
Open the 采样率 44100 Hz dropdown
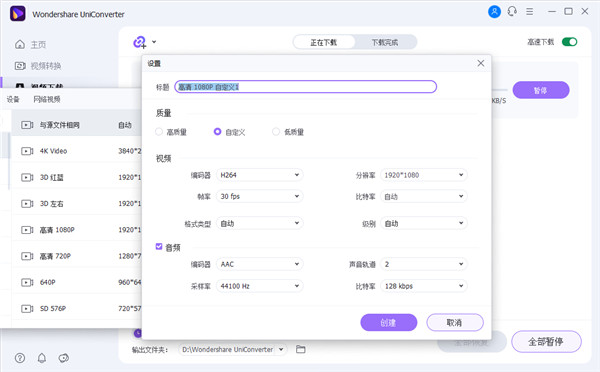point(259,286)
